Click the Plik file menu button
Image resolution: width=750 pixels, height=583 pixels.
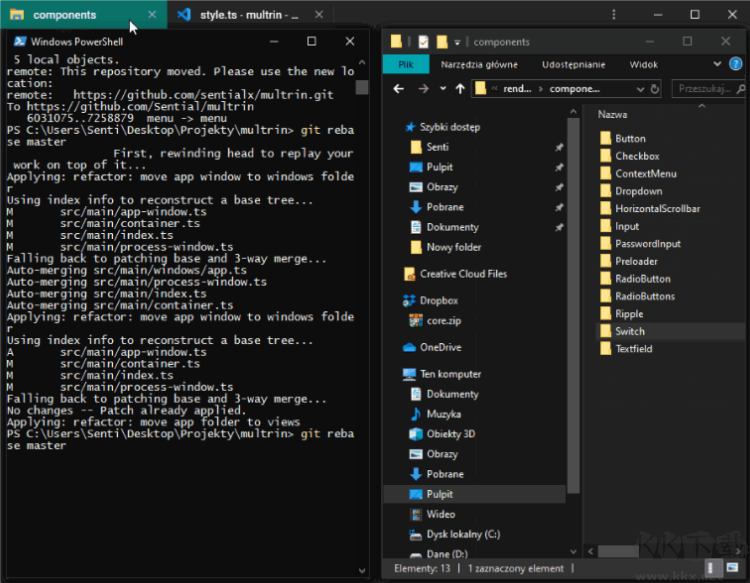point(406,65)
